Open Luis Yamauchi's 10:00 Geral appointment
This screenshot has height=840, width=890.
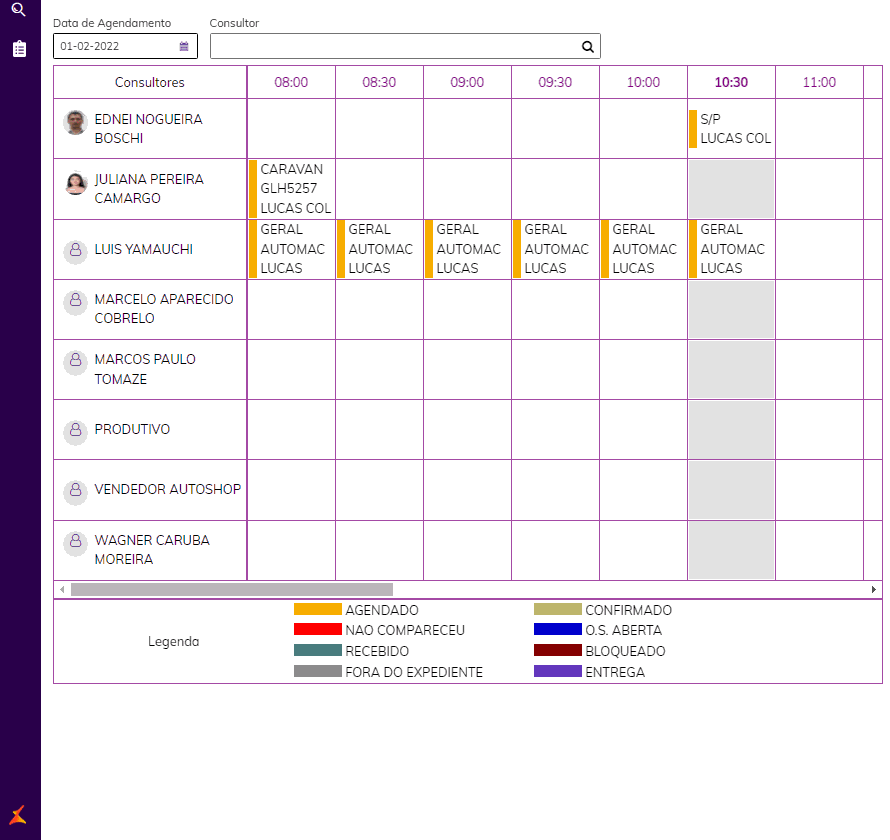tap(643, 249)
